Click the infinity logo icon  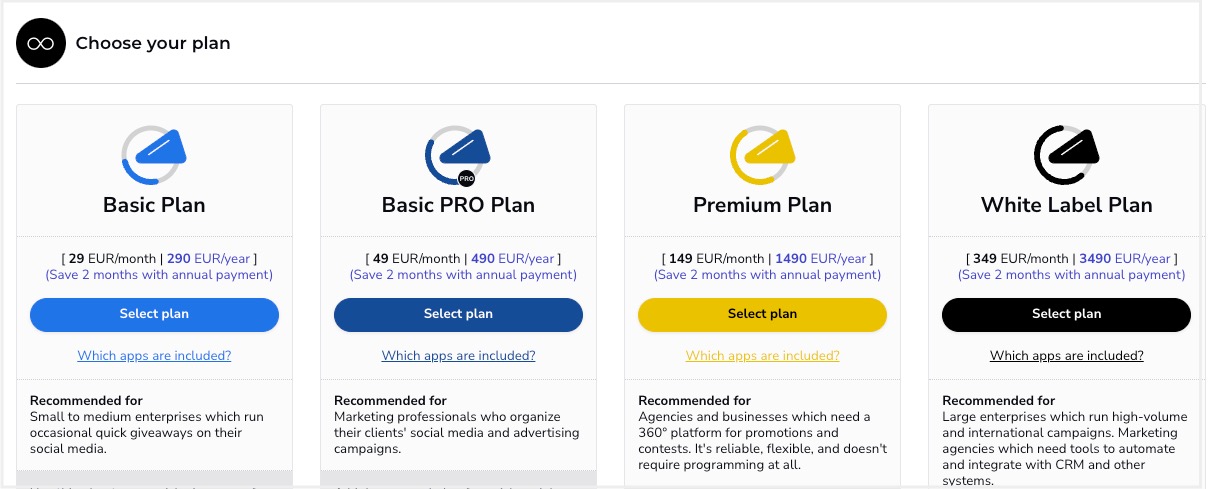coord(40,43)
